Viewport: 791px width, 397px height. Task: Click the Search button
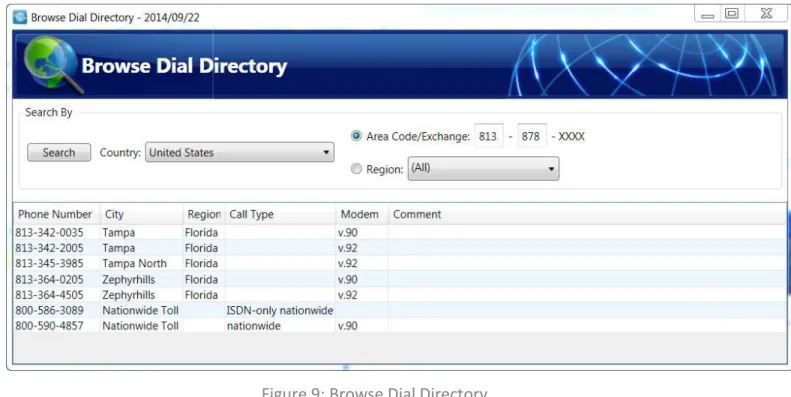(x=59, y=152)
